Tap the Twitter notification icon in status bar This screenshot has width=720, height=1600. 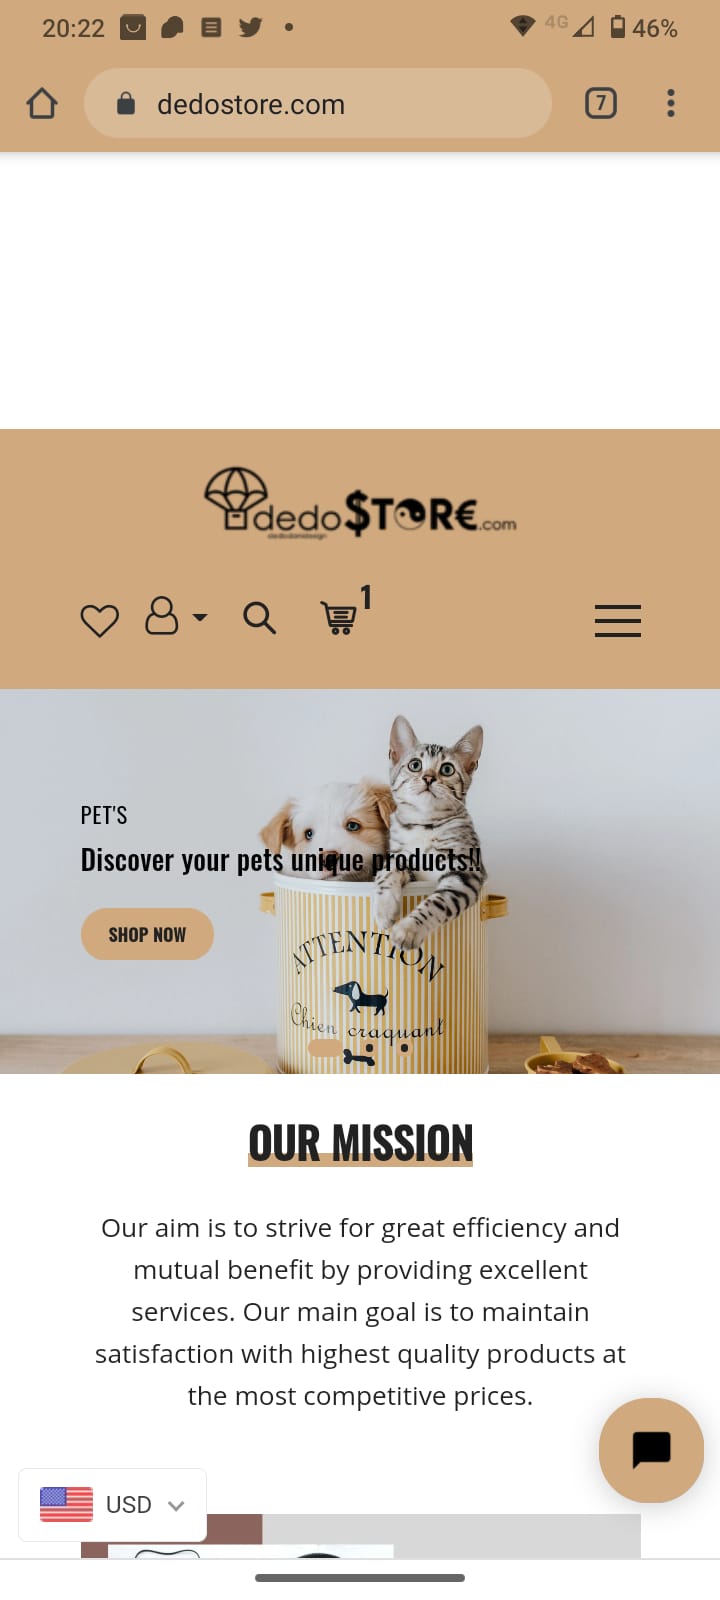pos(250,27)
